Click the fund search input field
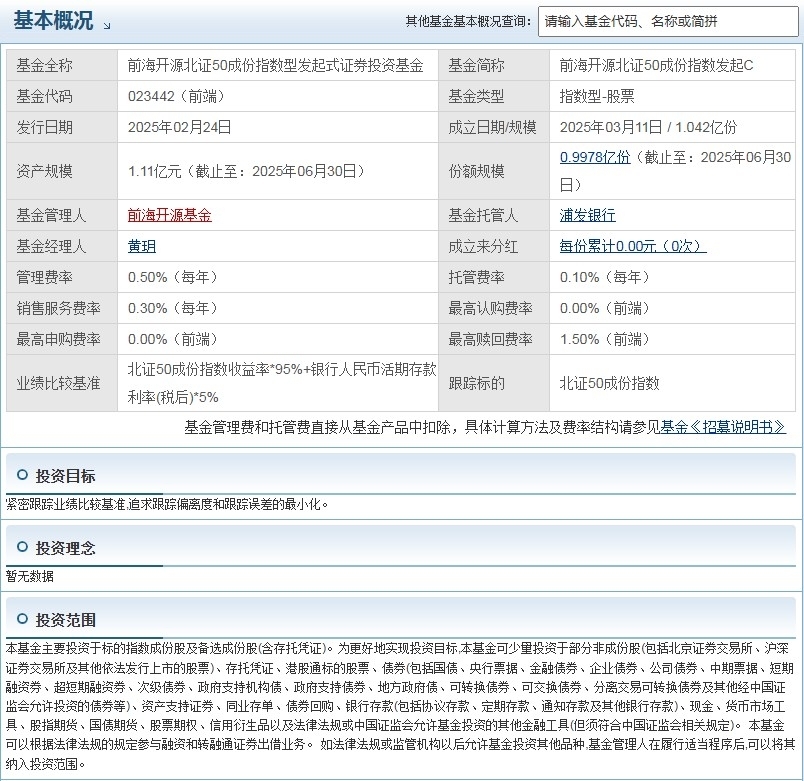The height and width of the screenshot is (781, 804). tap(668, 22)
